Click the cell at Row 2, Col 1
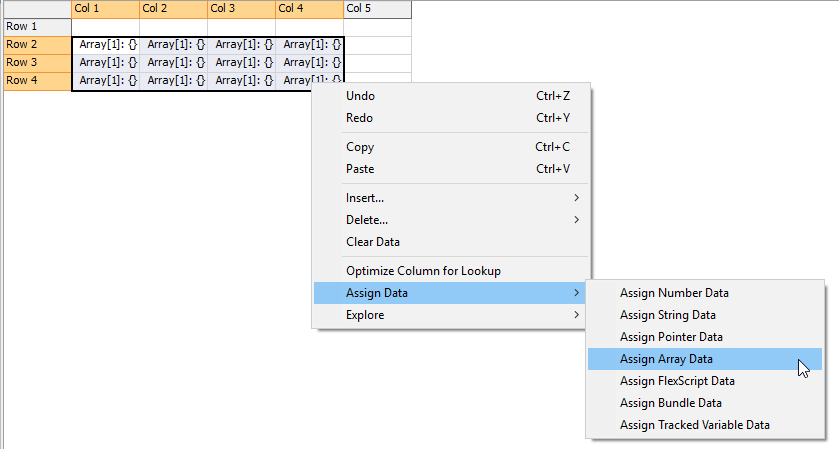This screenshot has width=839, height=449. tap(106, 45)
